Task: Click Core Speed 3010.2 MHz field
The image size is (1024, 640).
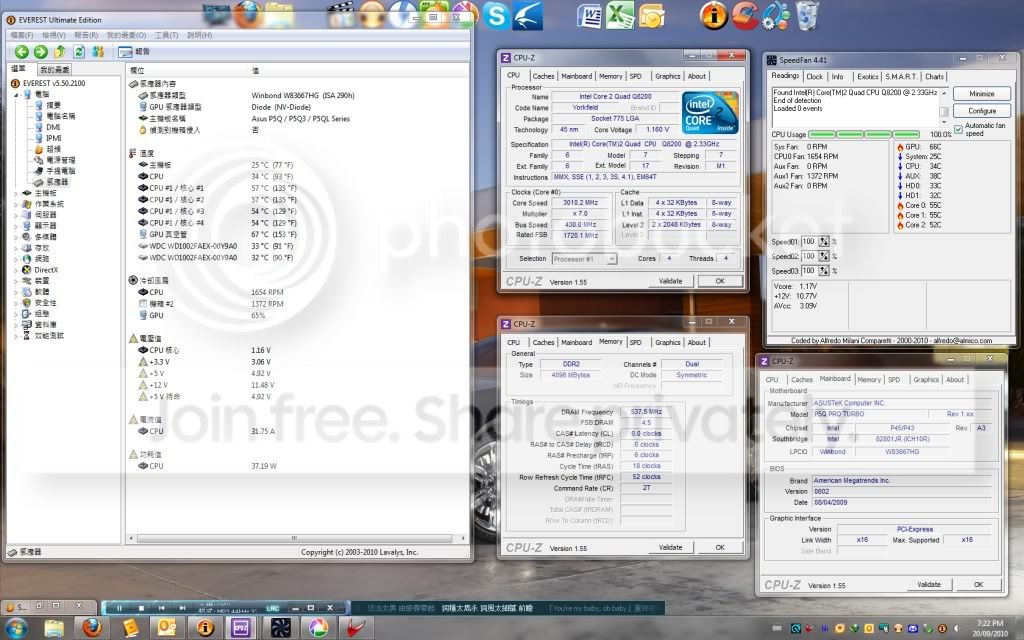Action: point(581,203)
